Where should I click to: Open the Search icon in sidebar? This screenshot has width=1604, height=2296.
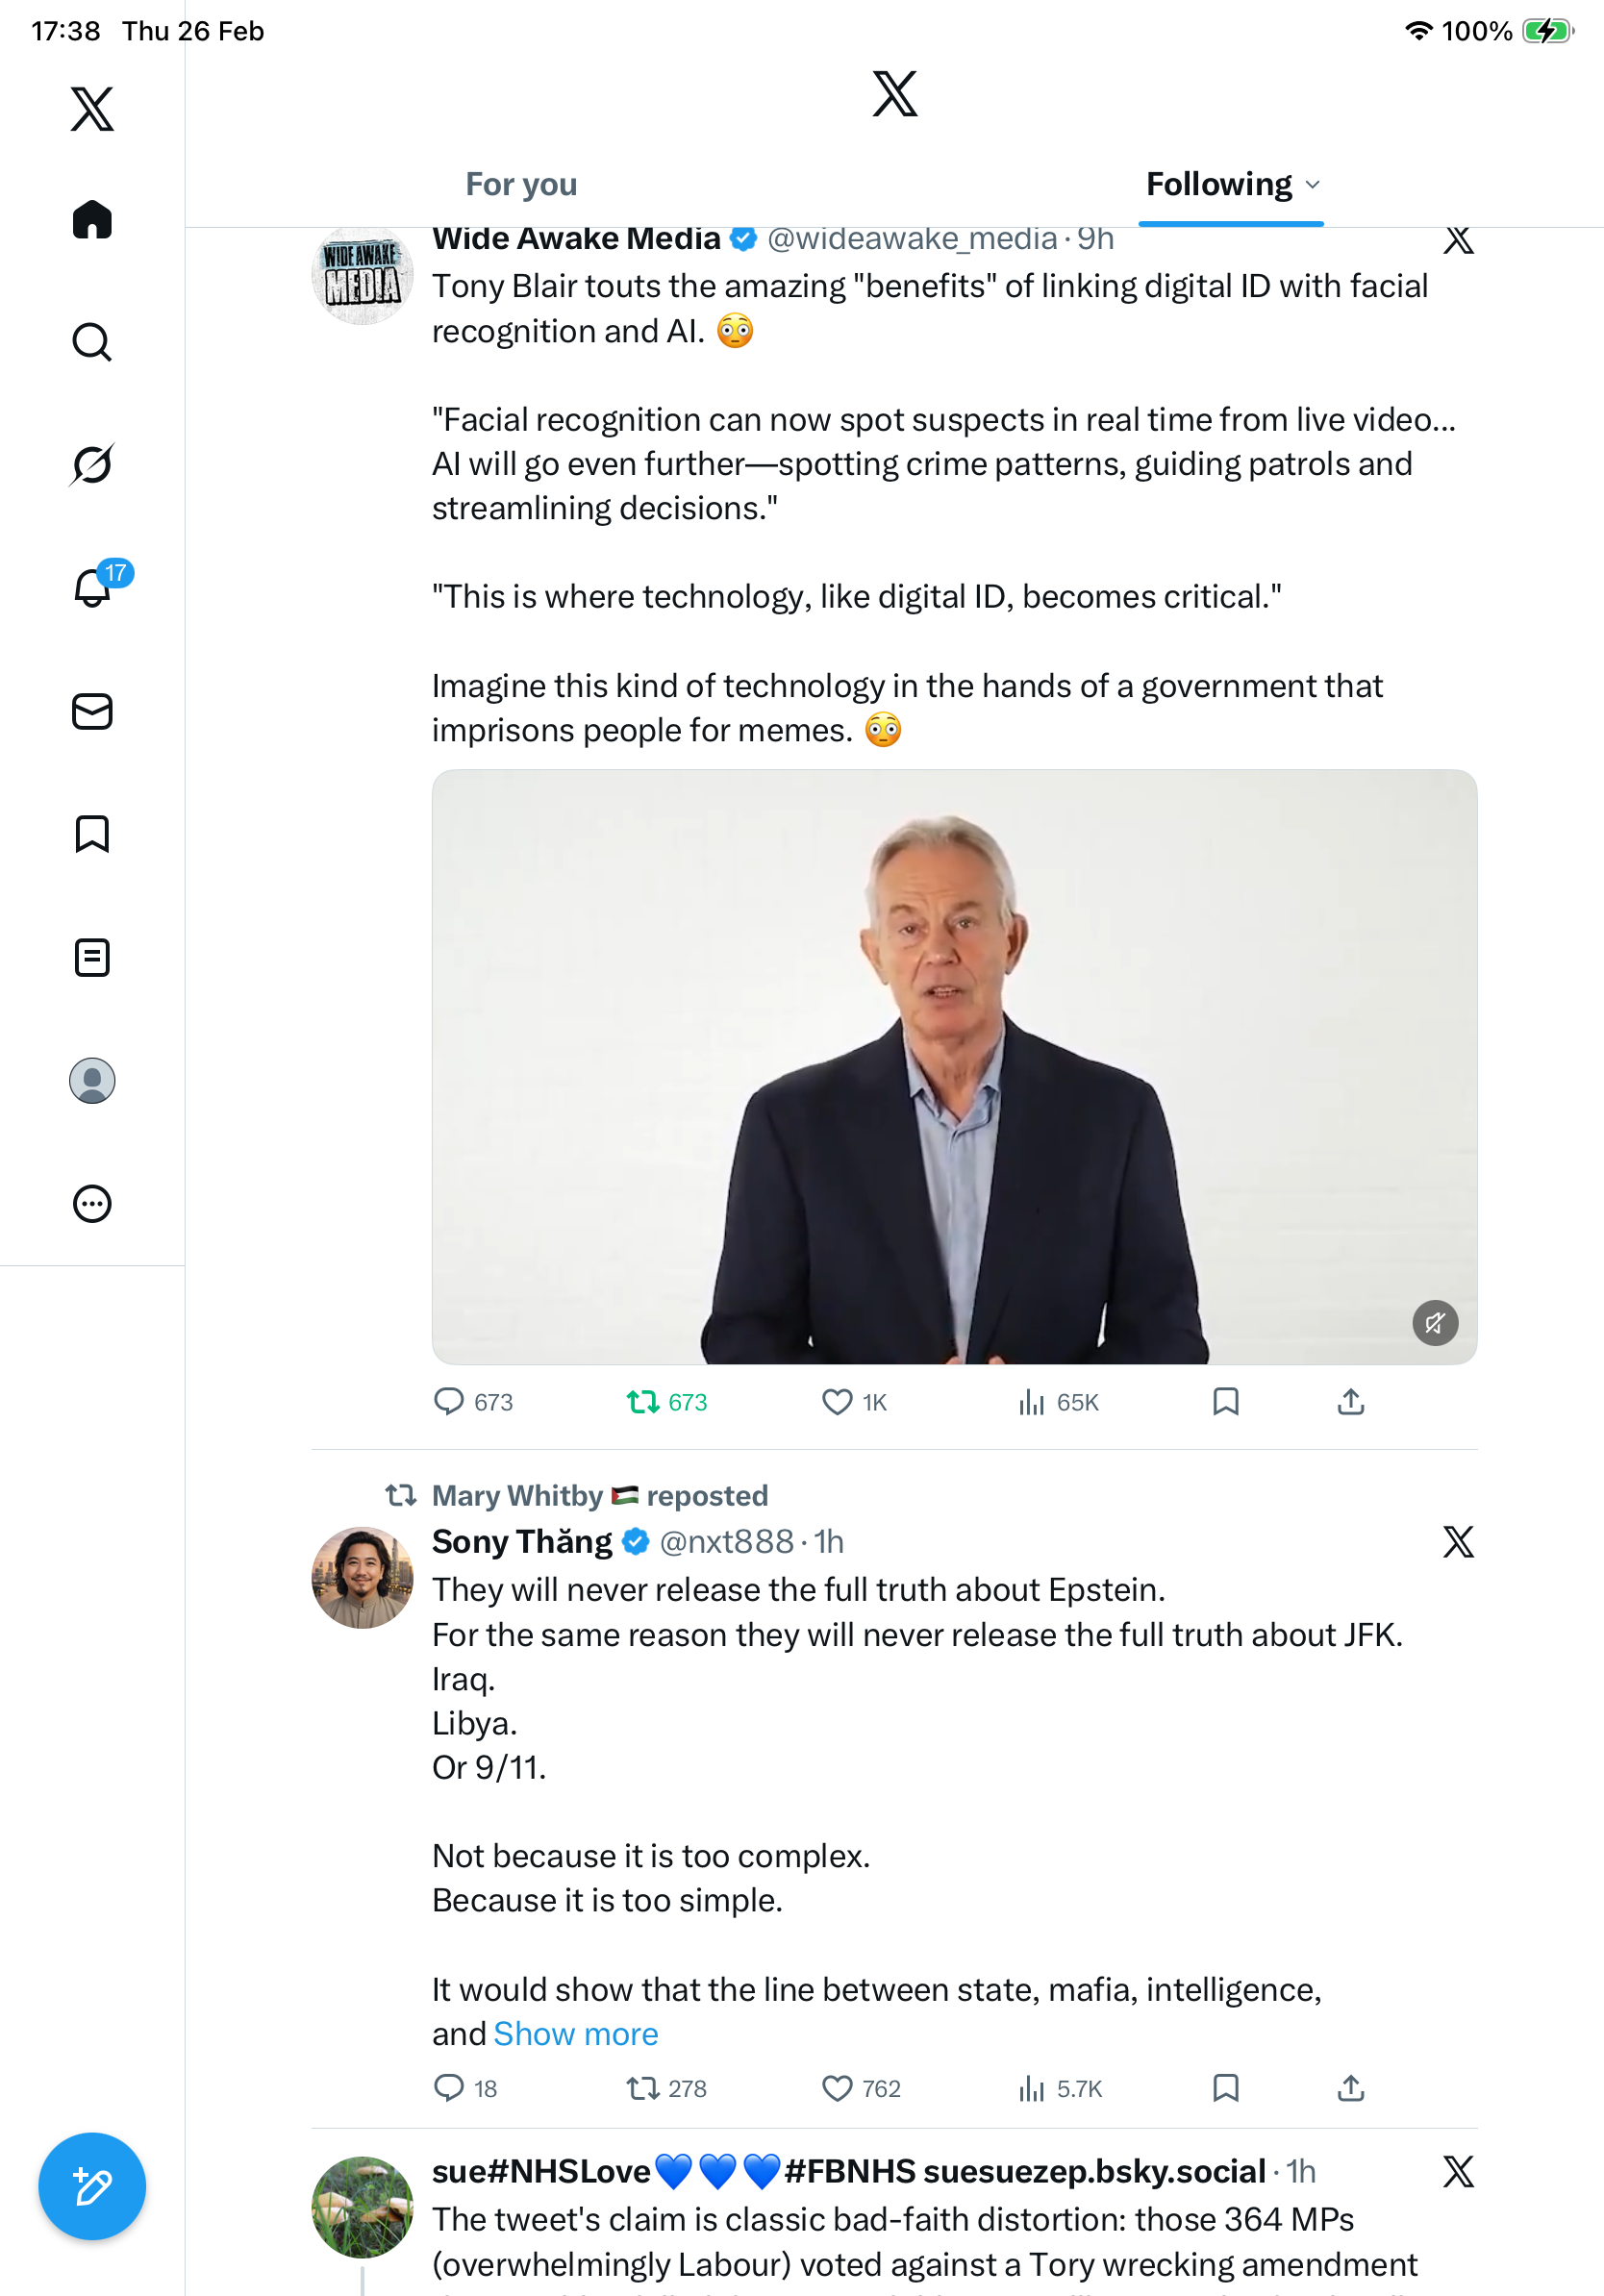click(x=92, y=342)
